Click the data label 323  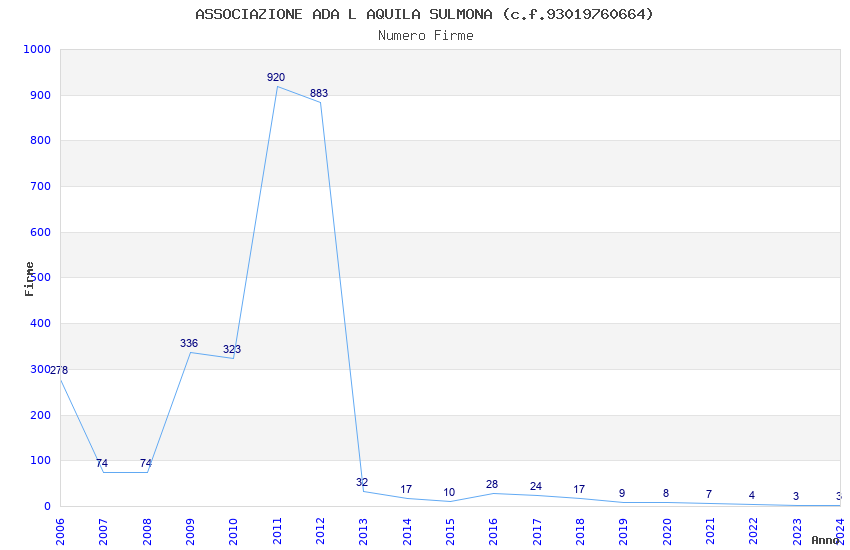(232, 349)
